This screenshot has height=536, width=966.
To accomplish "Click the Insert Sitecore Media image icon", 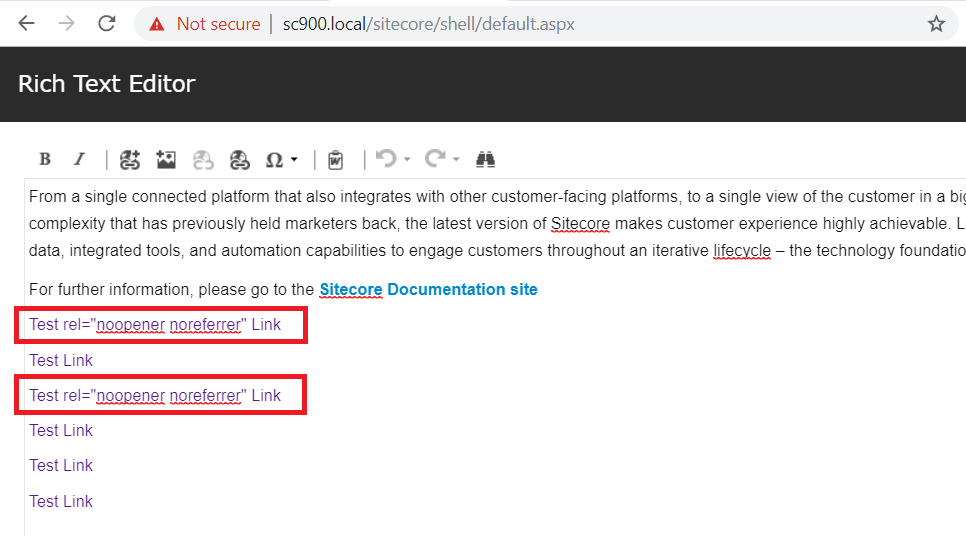I will point(166,159).
